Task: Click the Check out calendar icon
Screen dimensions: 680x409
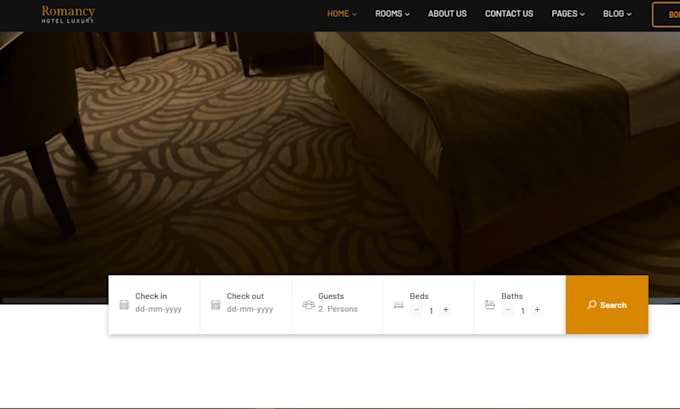Action: click(x=216, y=305)
